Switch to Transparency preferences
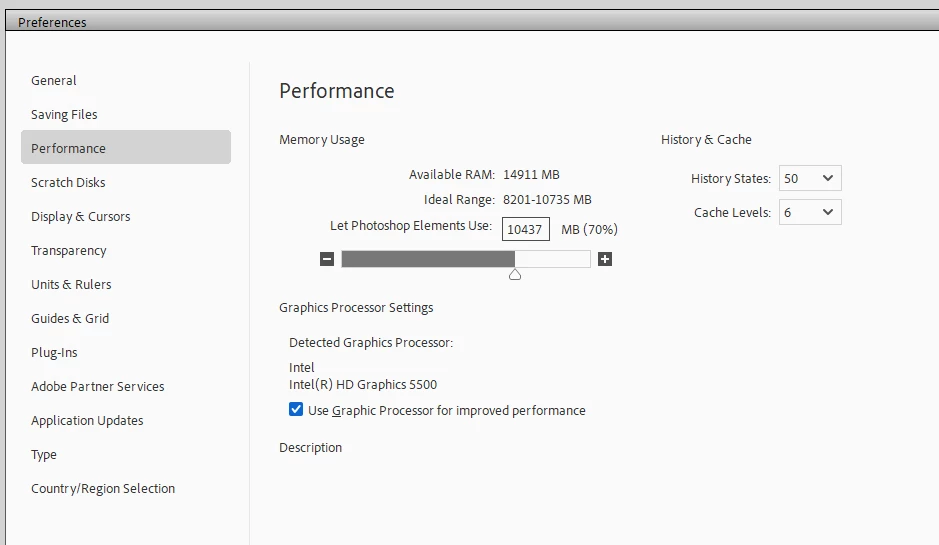939x545 pixels. tap(69, 250)
